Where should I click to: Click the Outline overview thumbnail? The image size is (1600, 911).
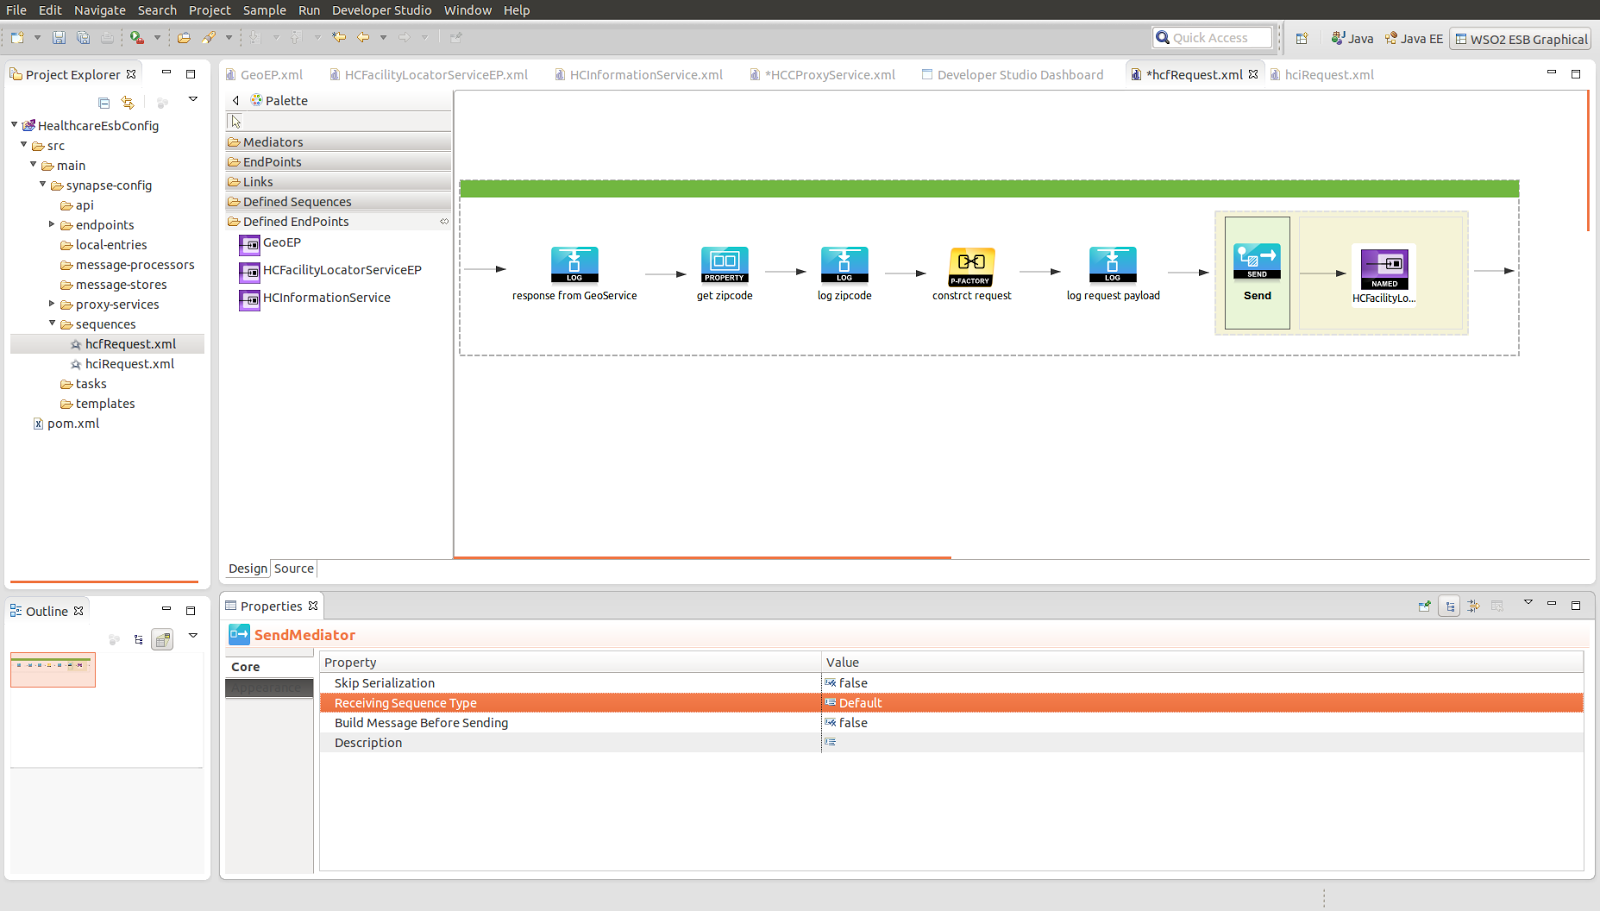[x=53, y=670]
